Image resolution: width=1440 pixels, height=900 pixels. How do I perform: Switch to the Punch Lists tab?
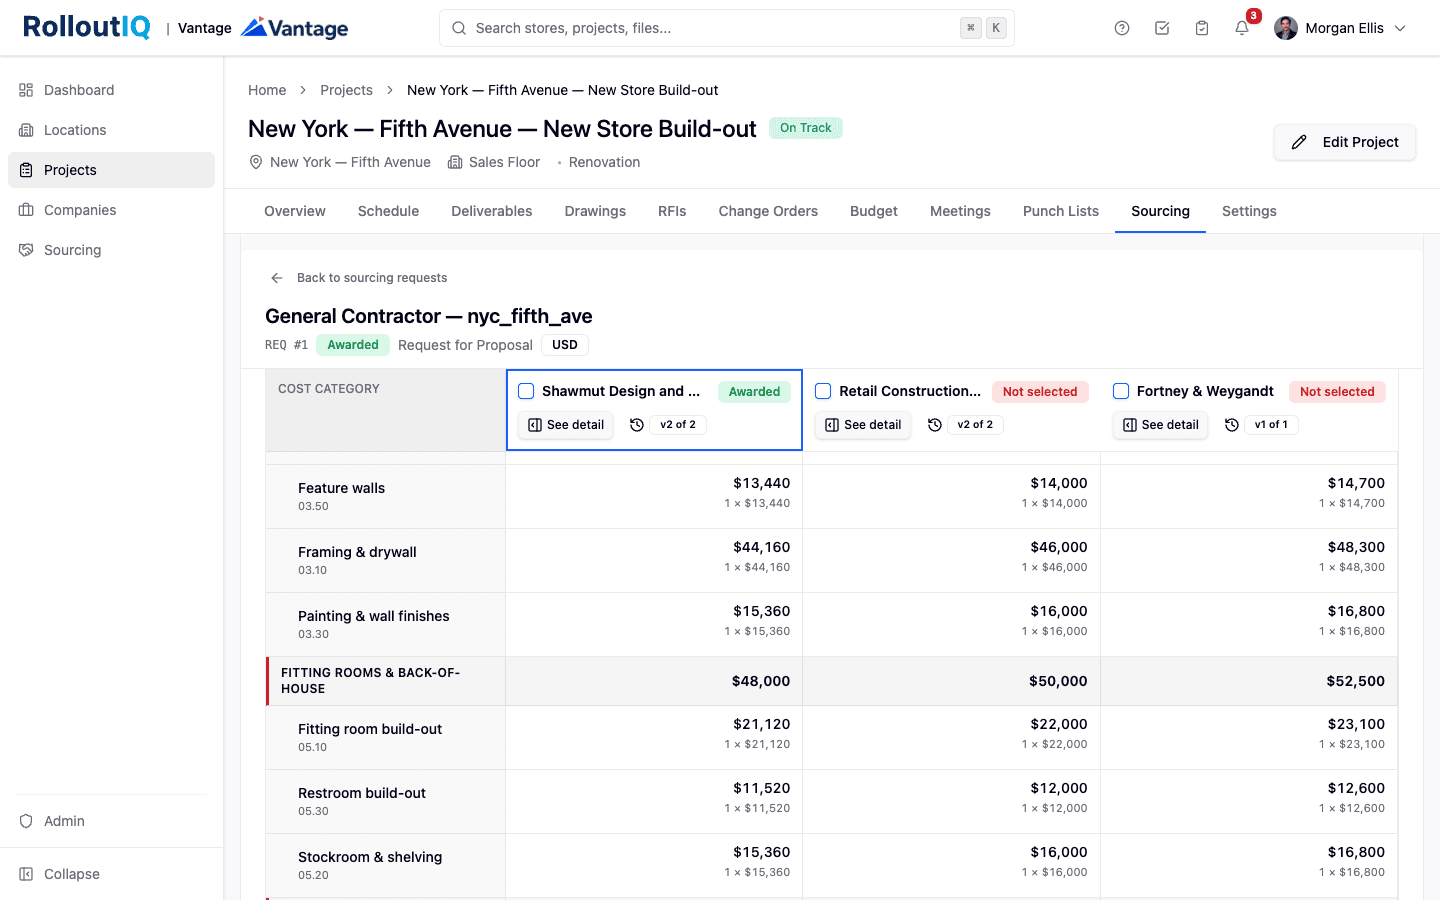coord(1061,211)
